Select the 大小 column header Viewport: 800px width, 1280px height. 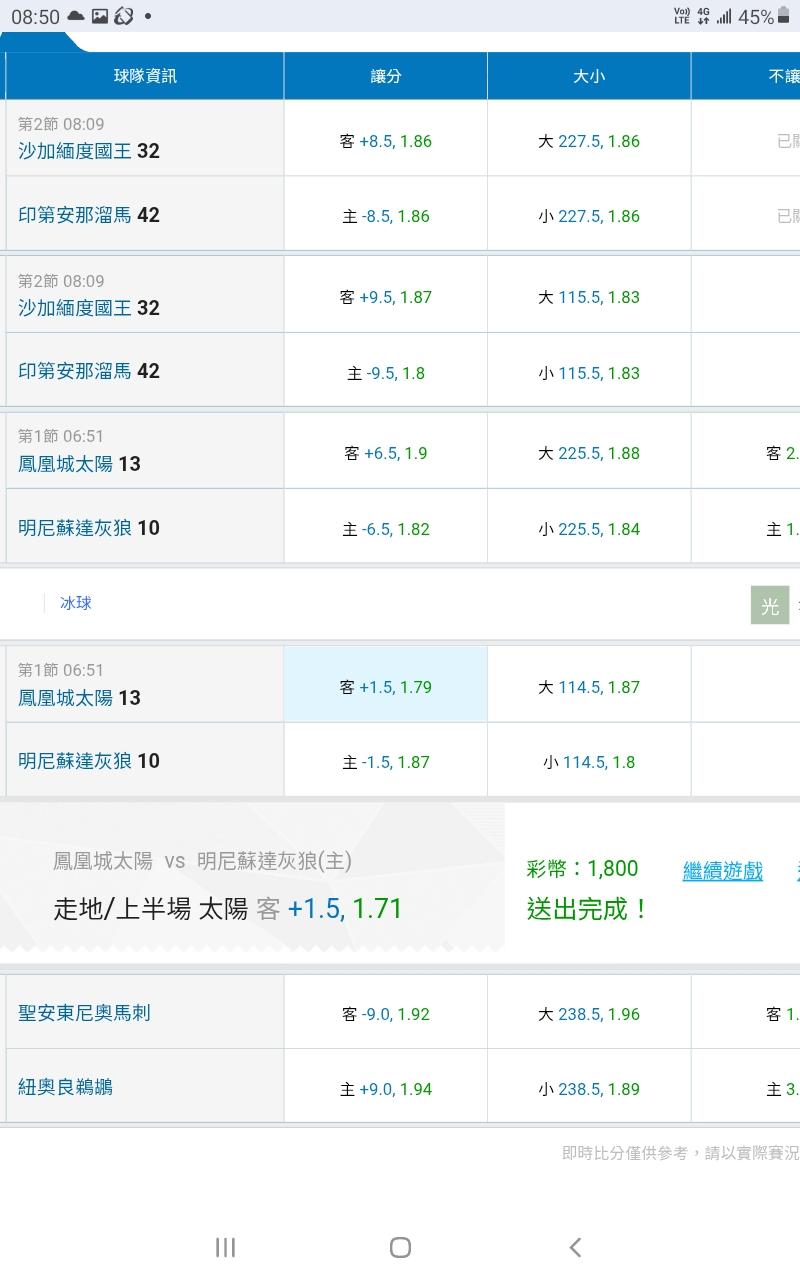[589, 76]
